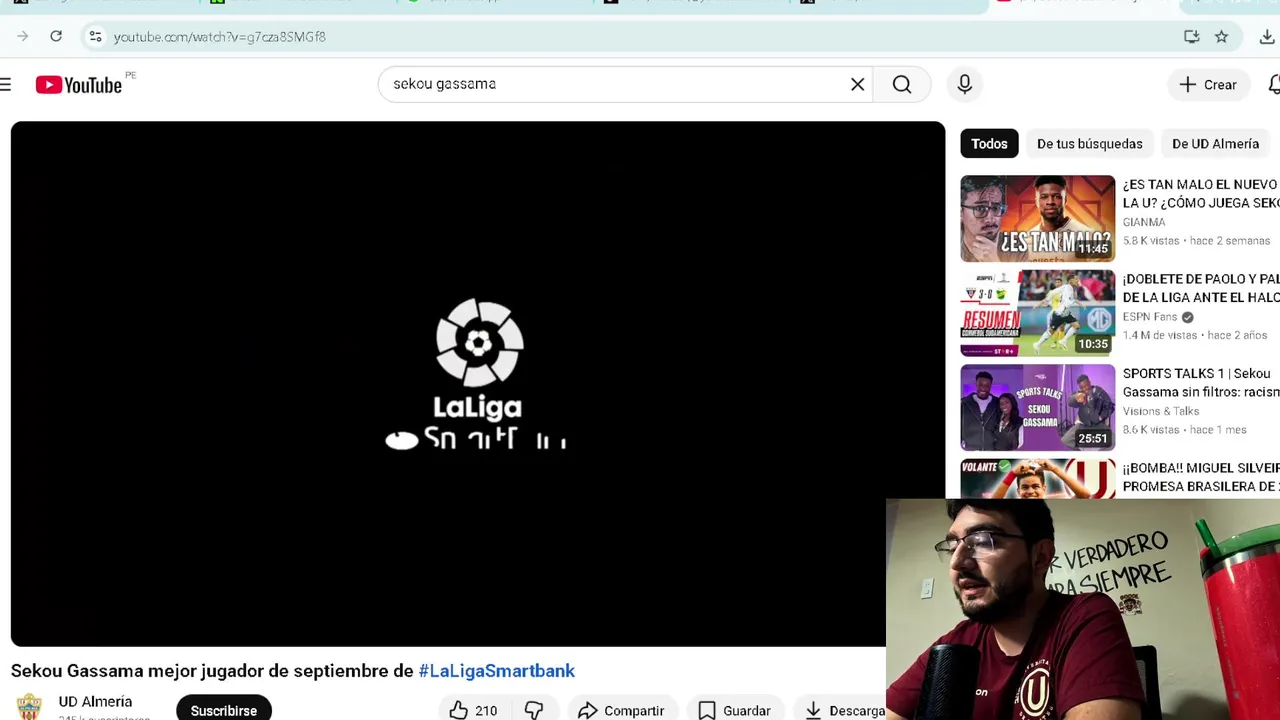Open browser downloads icon
Screen dimensions: 1280x720
[1267, 36]
